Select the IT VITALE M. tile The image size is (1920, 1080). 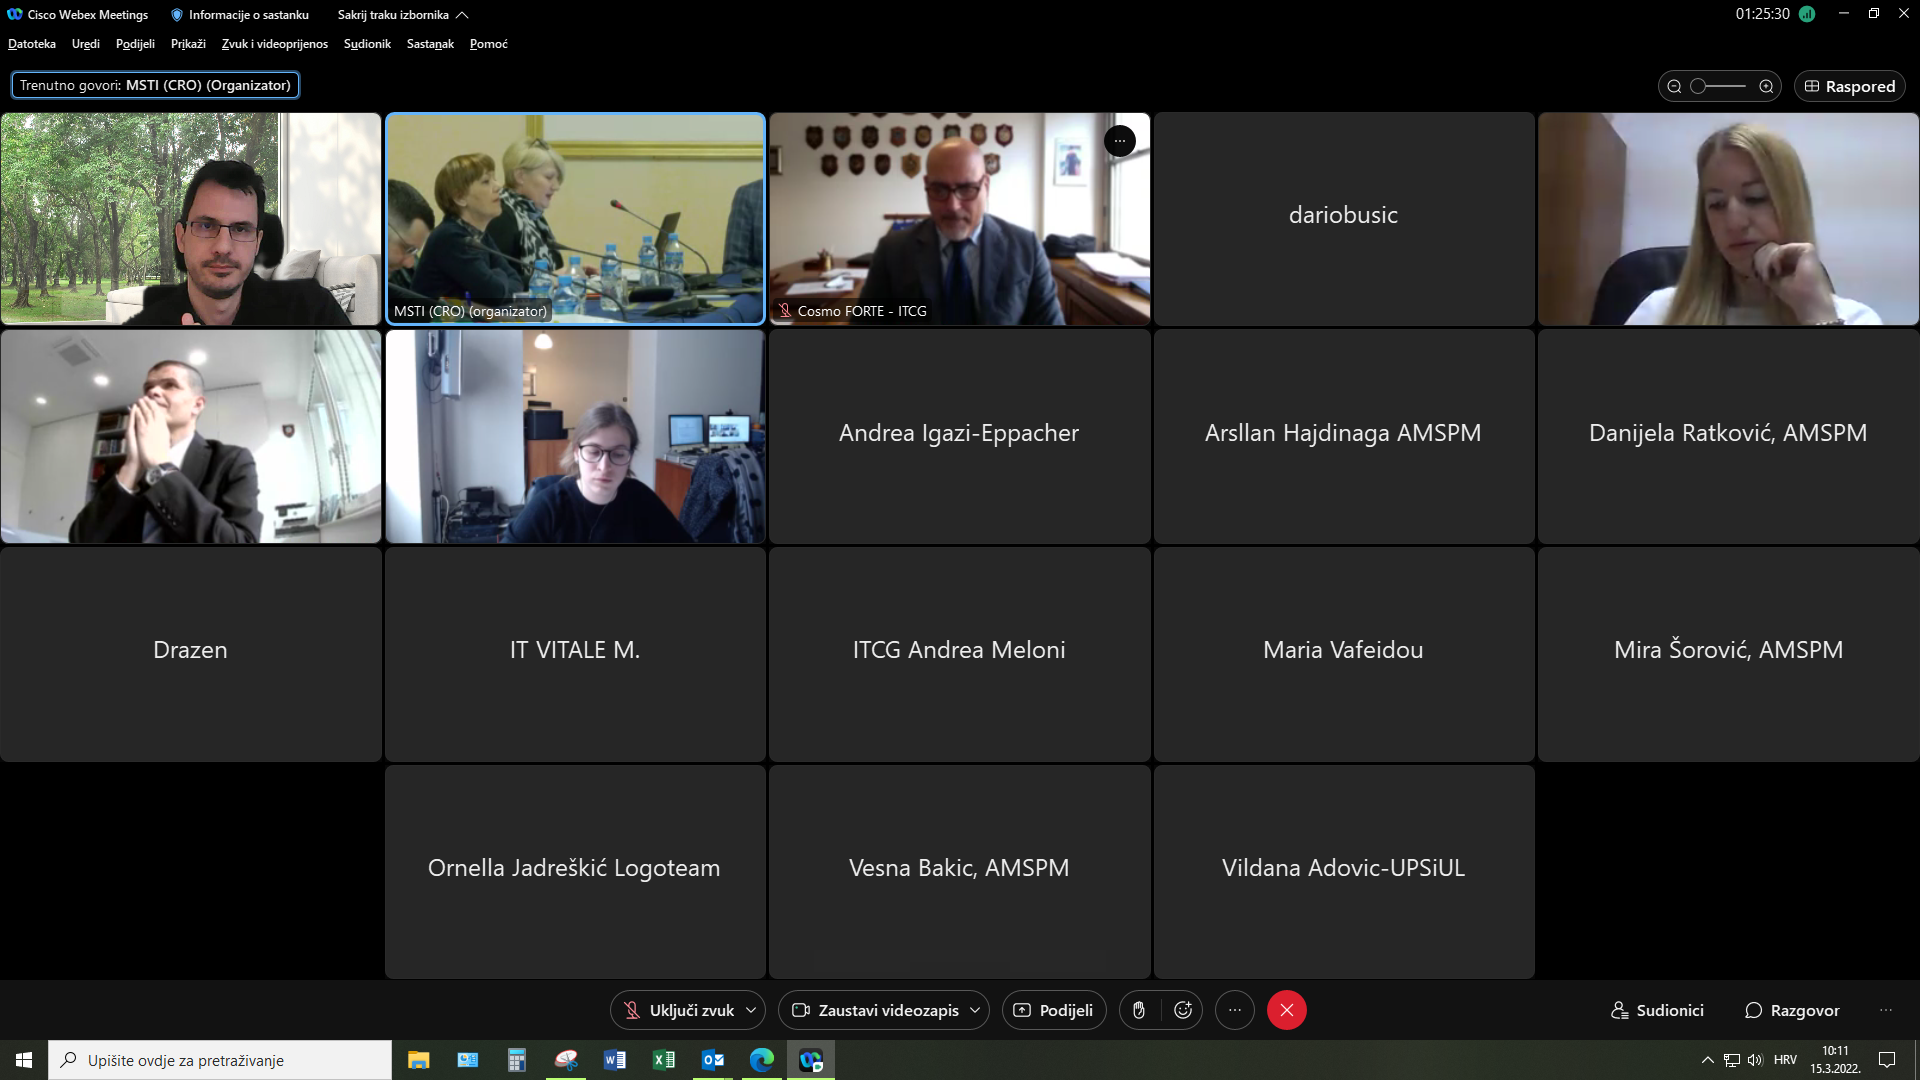[x=575, y=654]
